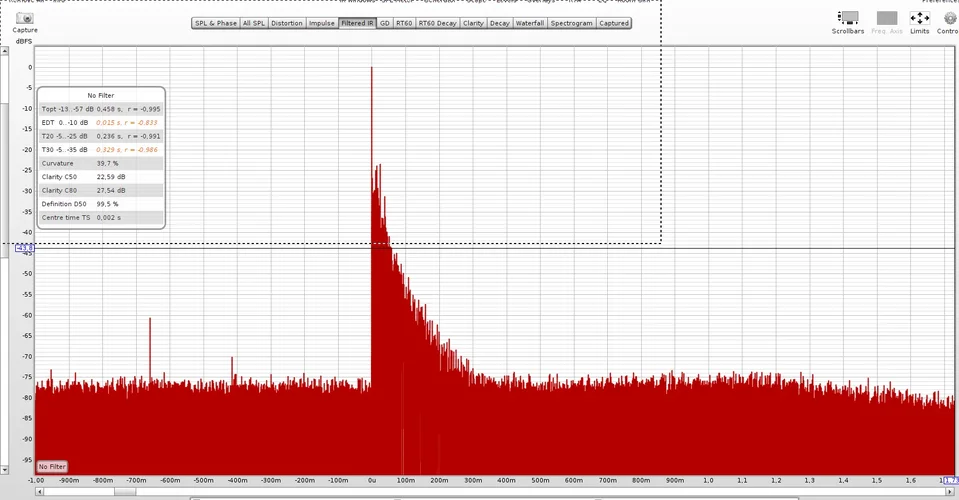Image resolution: width=959 pixels, height=500 pixels.
Task: View the Waterfall tab
Action: coord(529,23)
